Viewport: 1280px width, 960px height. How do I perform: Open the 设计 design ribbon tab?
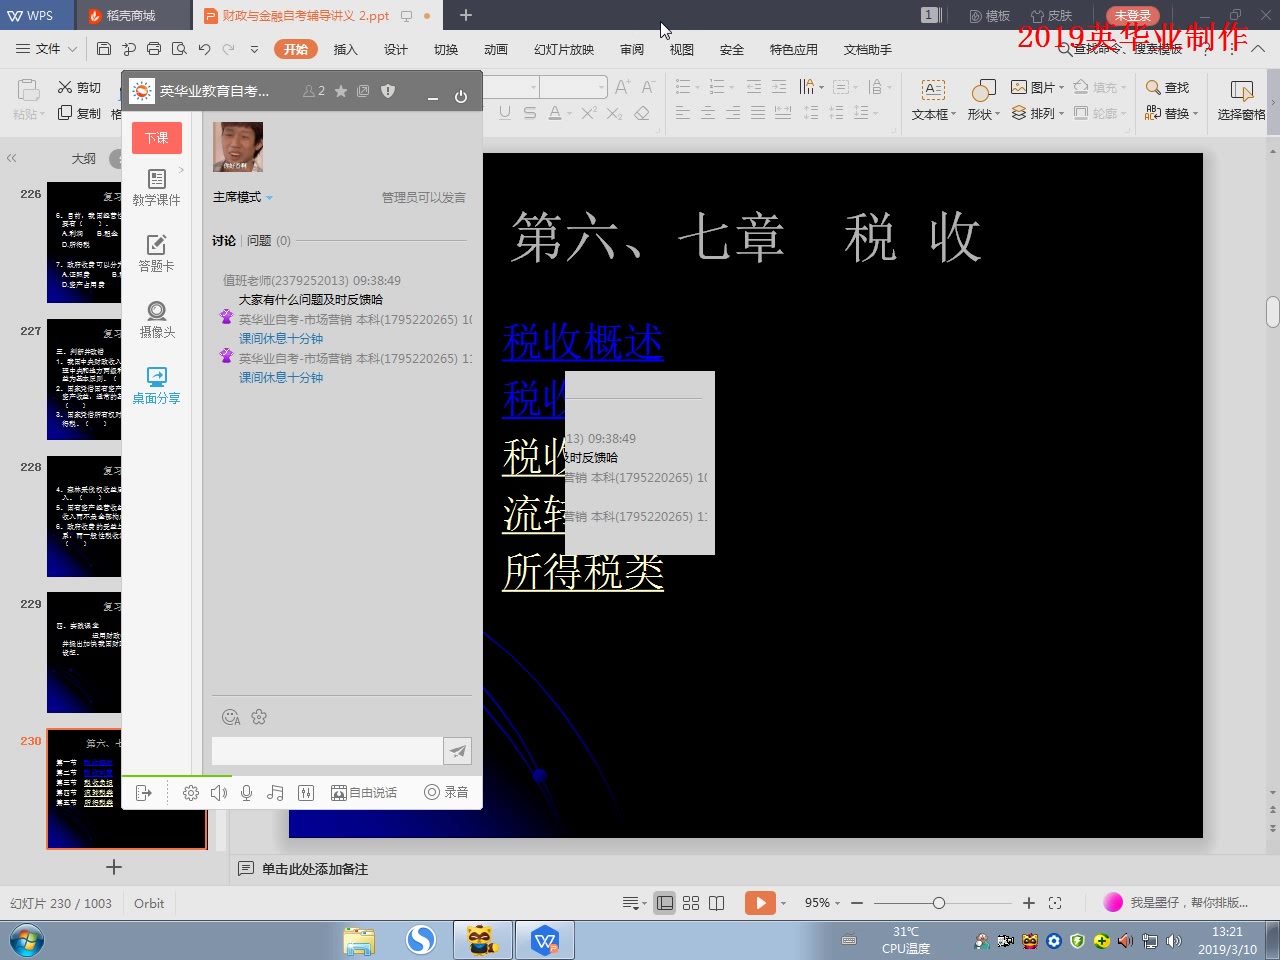click(x=396, y=49)
